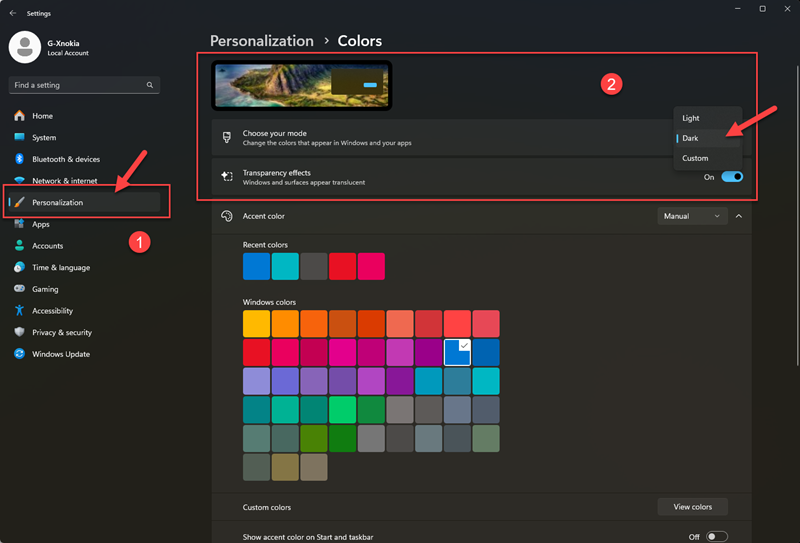Click the Accounts person icon
Viewport: 800px width, 543px height.
pos(19,245)
